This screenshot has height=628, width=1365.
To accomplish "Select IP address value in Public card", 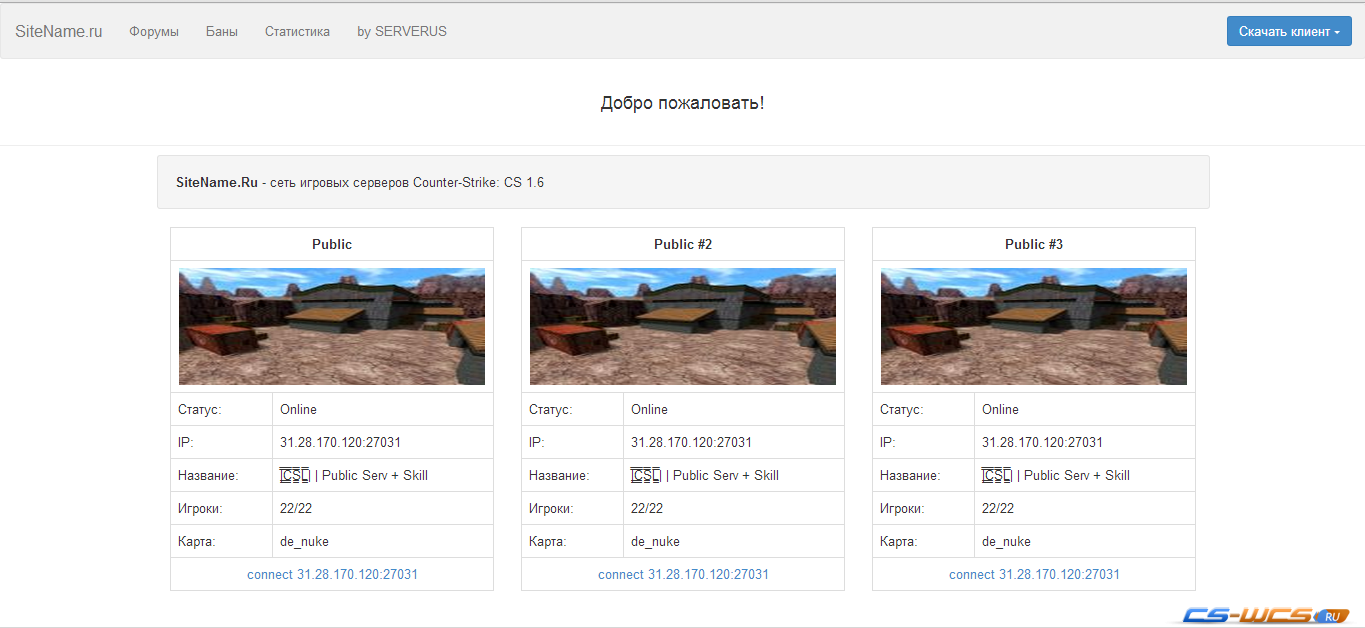I will (x=340, y=442).
